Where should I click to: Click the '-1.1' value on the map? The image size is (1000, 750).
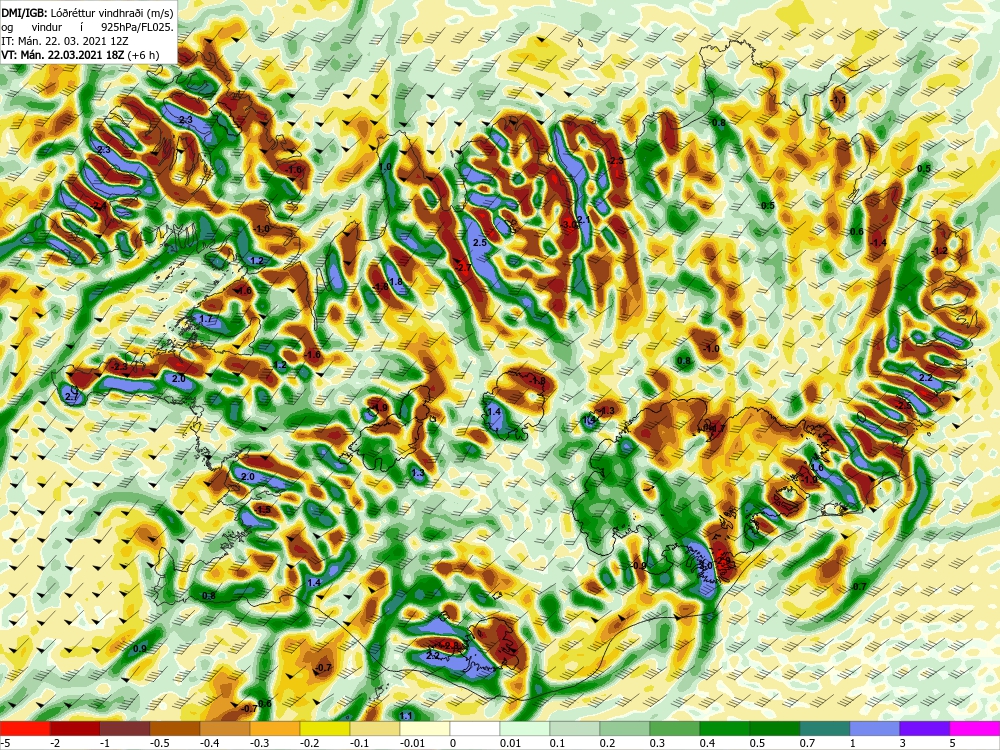[838, 100]
